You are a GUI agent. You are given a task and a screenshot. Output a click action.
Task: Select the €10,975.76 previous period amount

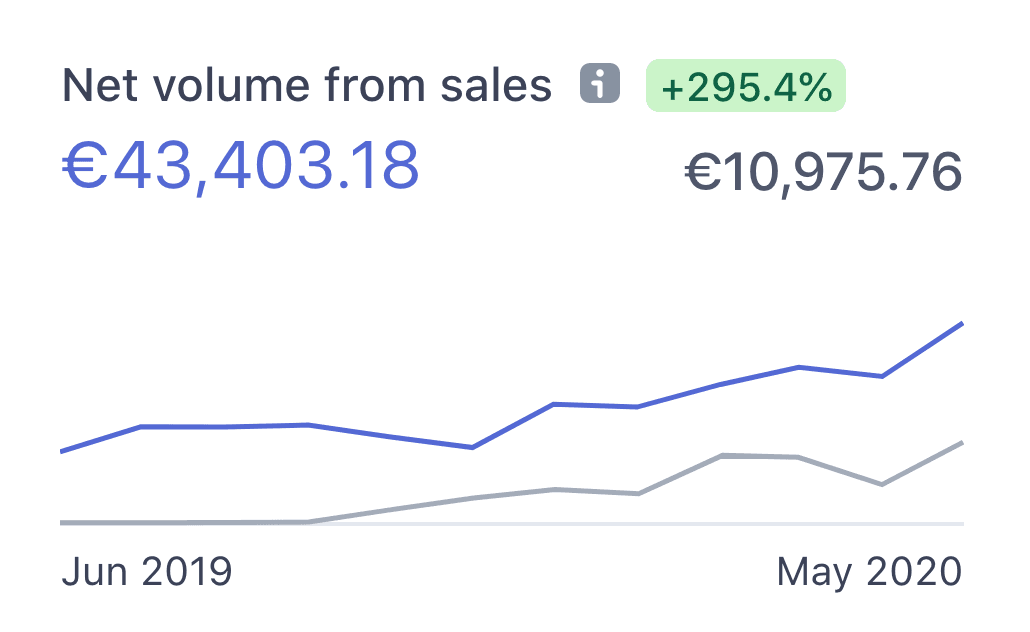pos(823,172)
